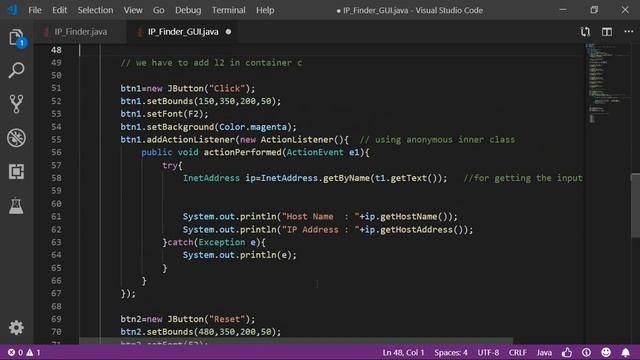Click the horizontal editor scrollbar
The width and height of the screenshot is (640, 360).
click(296, 340)
